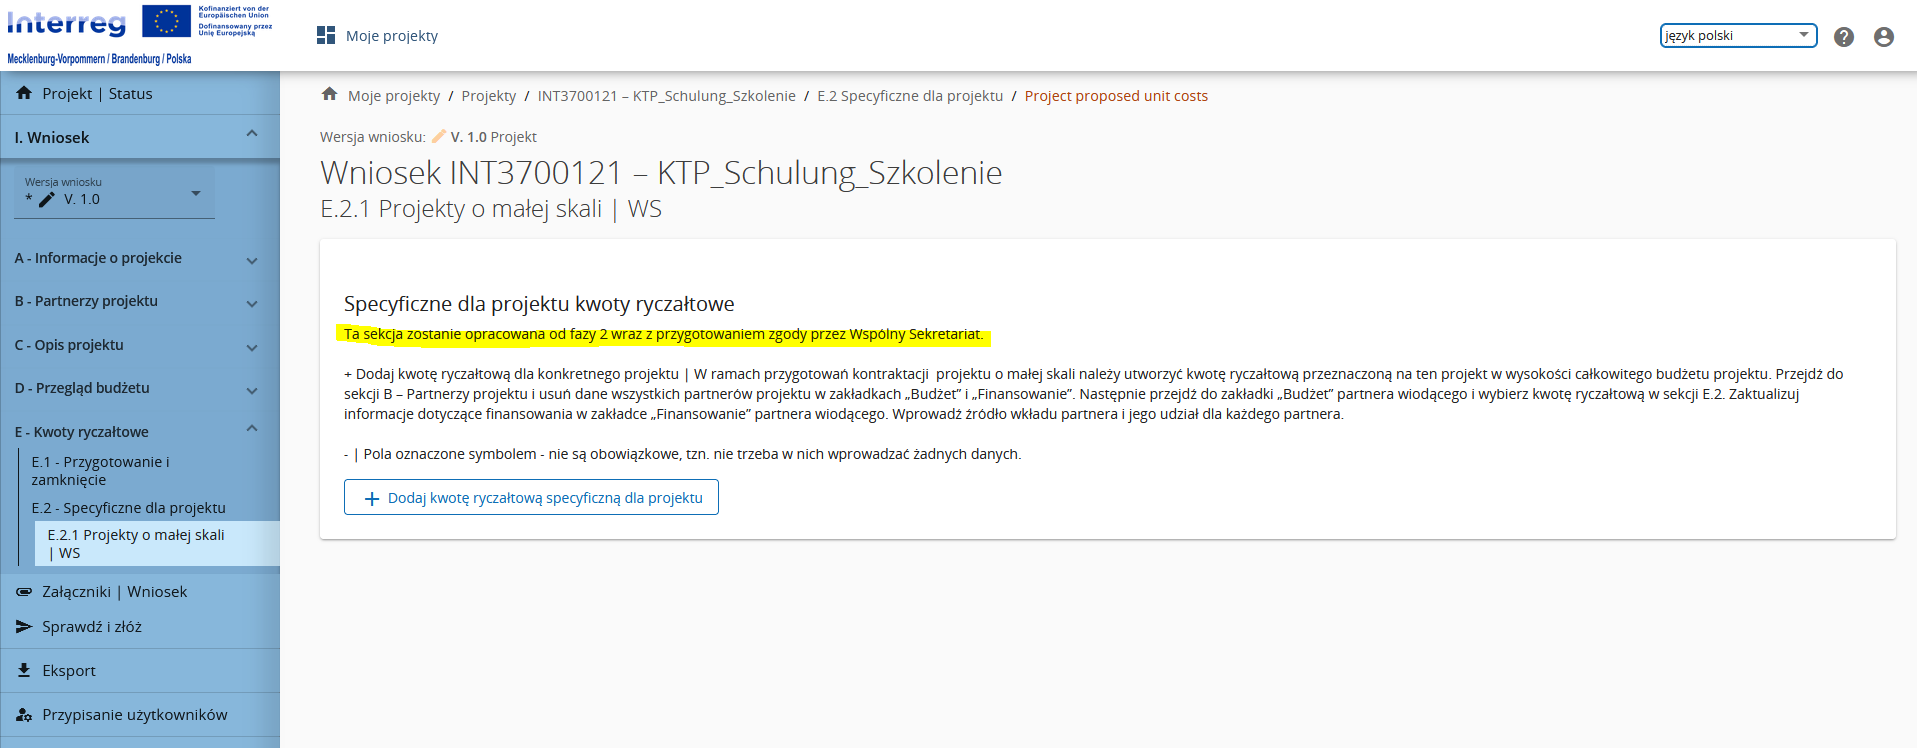
Task: Click the Moje projekty dashboard icon
Action: (x=326, y=36)
